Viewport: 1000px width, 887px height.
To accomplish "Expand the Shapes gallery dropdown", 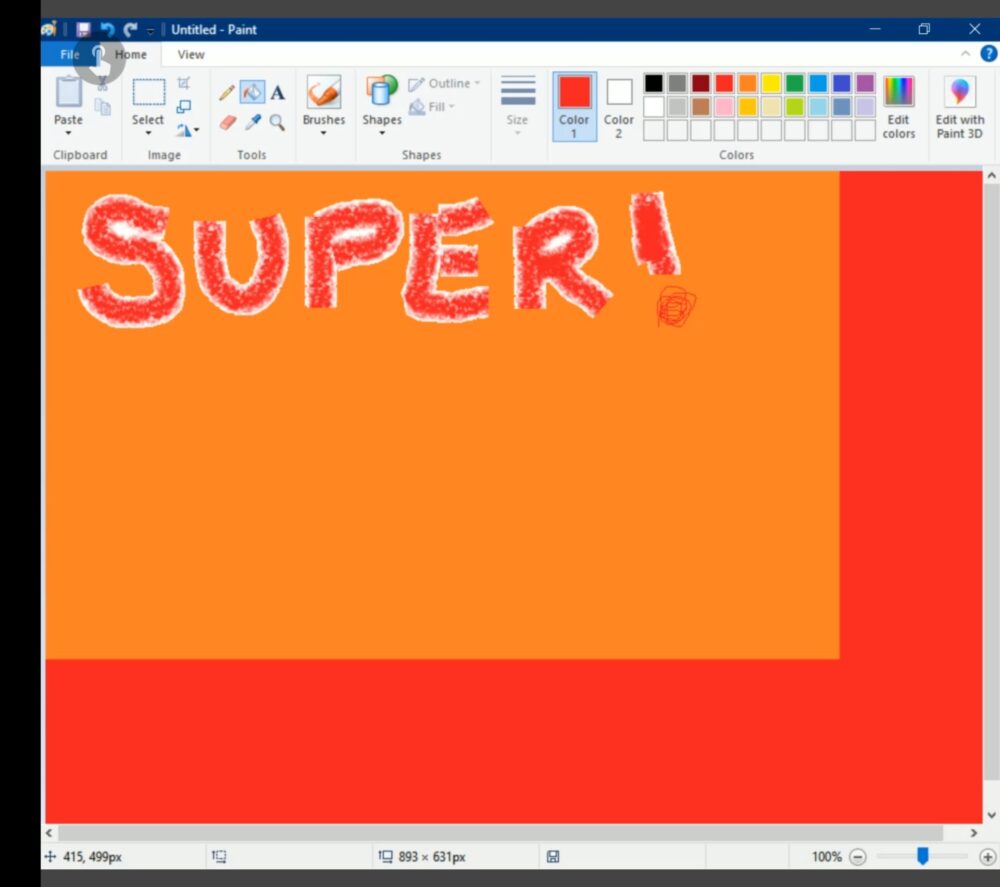I will (381, 130).
